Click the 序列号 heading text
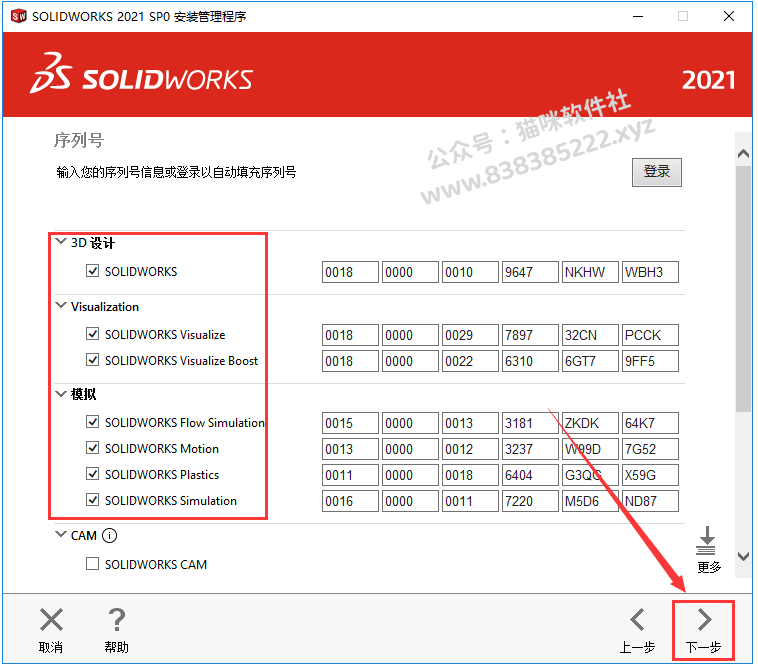The image size is (758, 666). [79, 141]
